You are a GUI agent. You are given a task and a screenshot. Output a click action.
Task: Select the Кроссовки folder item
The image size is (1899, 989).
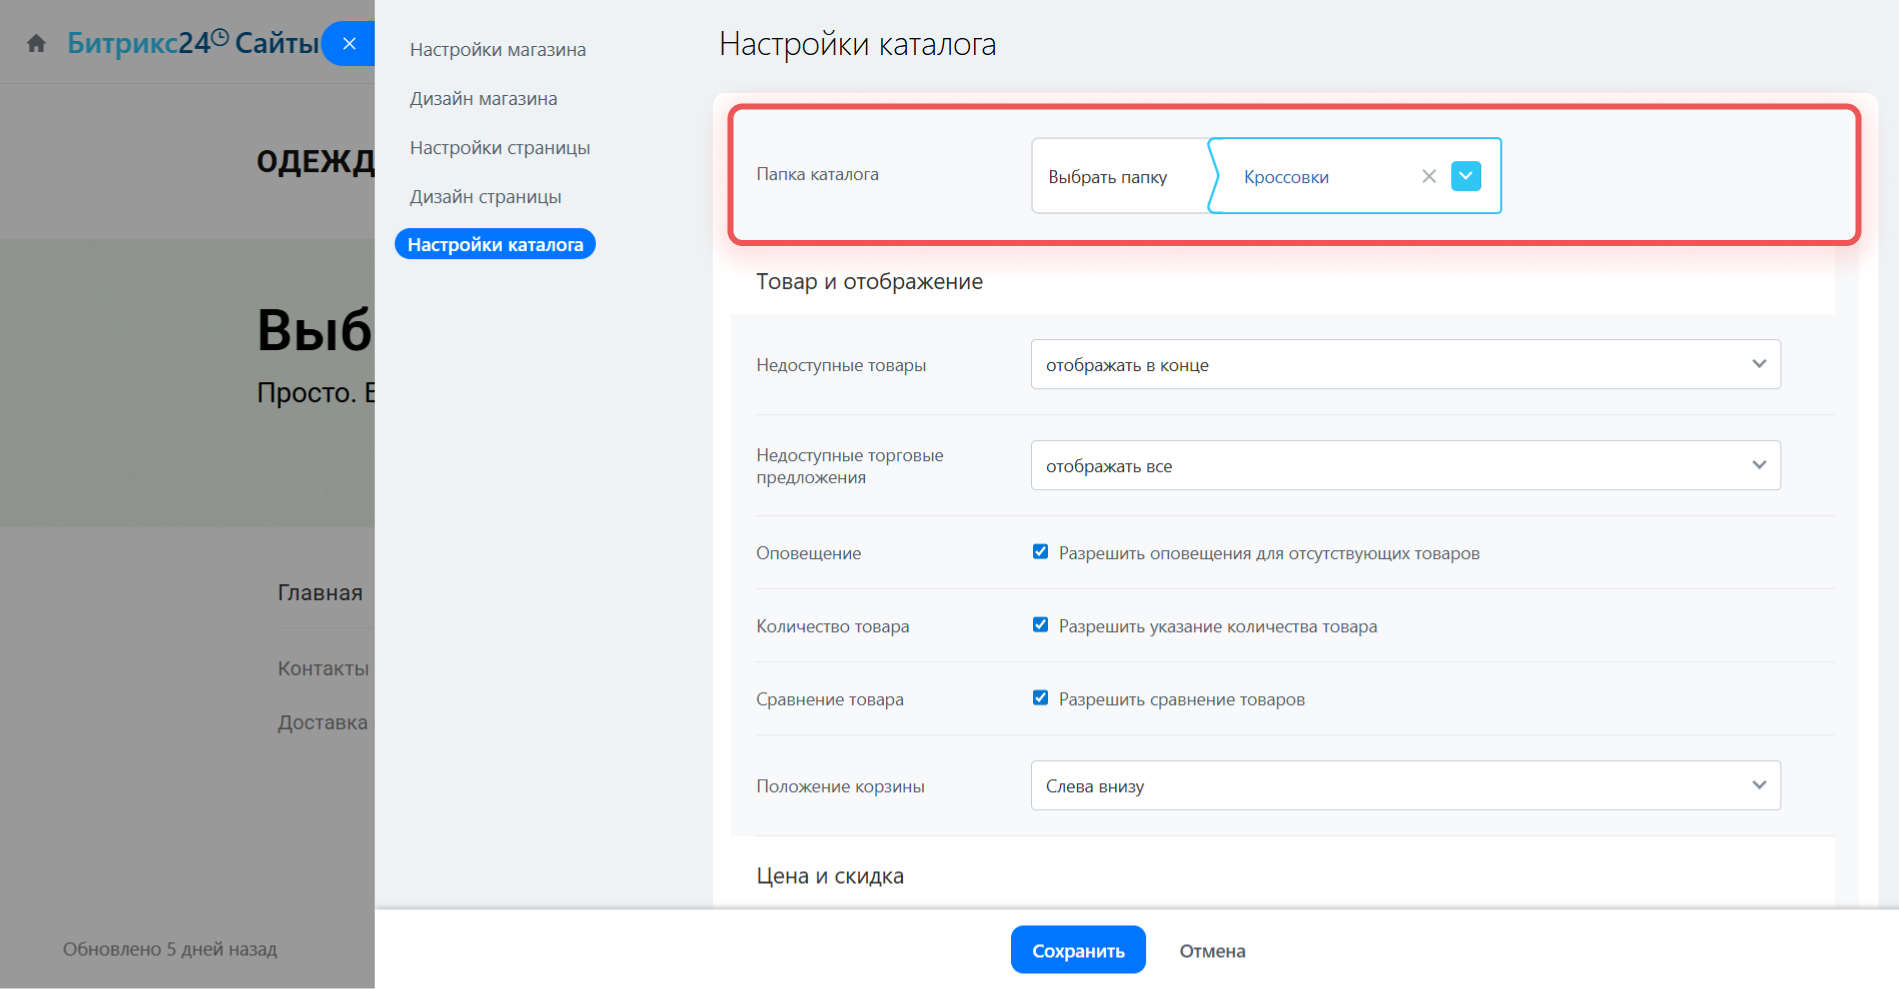coord(1286,177)
